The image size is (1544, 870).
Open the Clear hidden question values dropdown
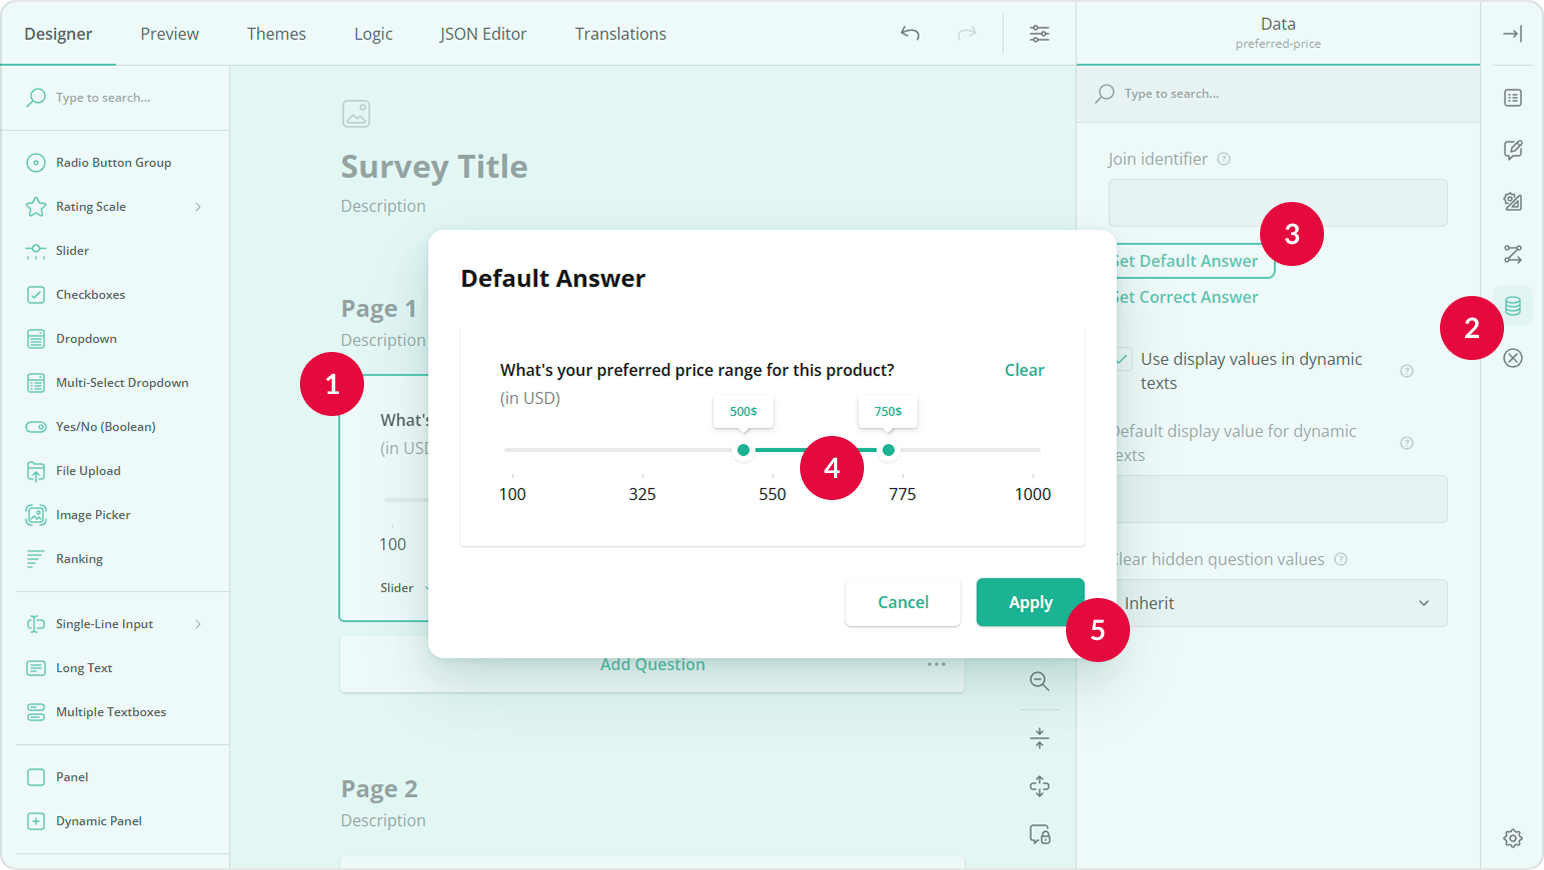(1278, 603)
